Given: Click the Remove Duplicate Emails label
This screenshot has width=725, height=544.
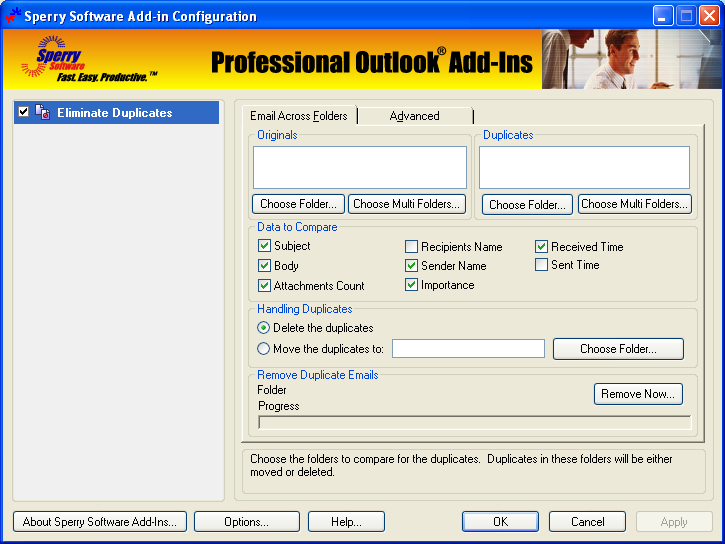Looking at the screenshot, I should point(318,375).
